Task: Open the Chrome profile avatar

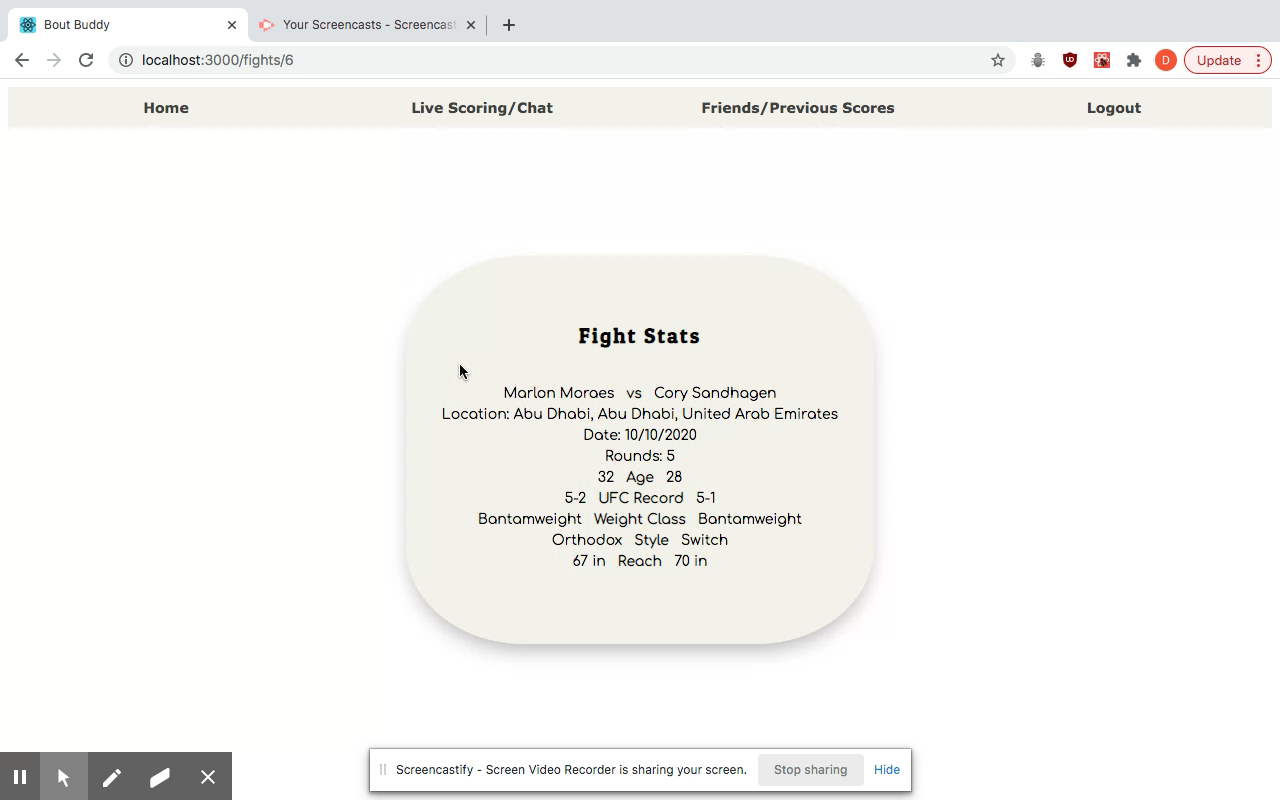Action: point(1165,60)
